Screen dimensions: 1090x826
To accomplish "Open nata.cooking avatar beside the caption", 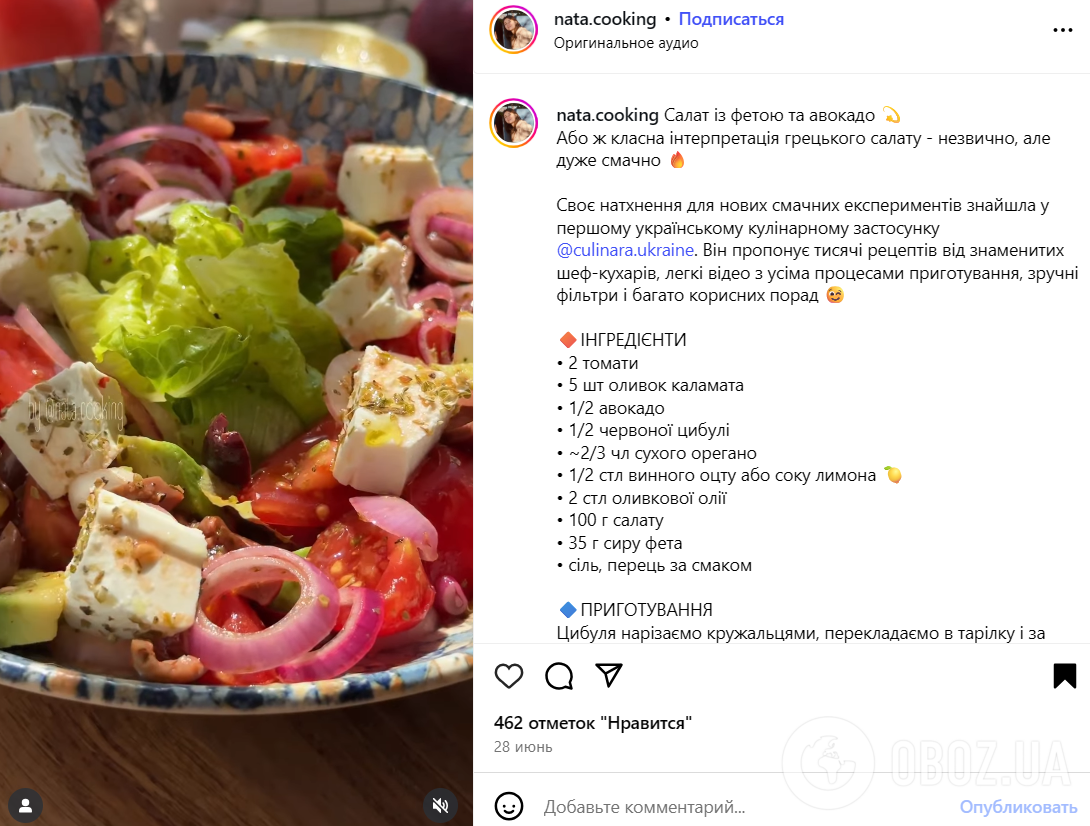I will (514, 123).
